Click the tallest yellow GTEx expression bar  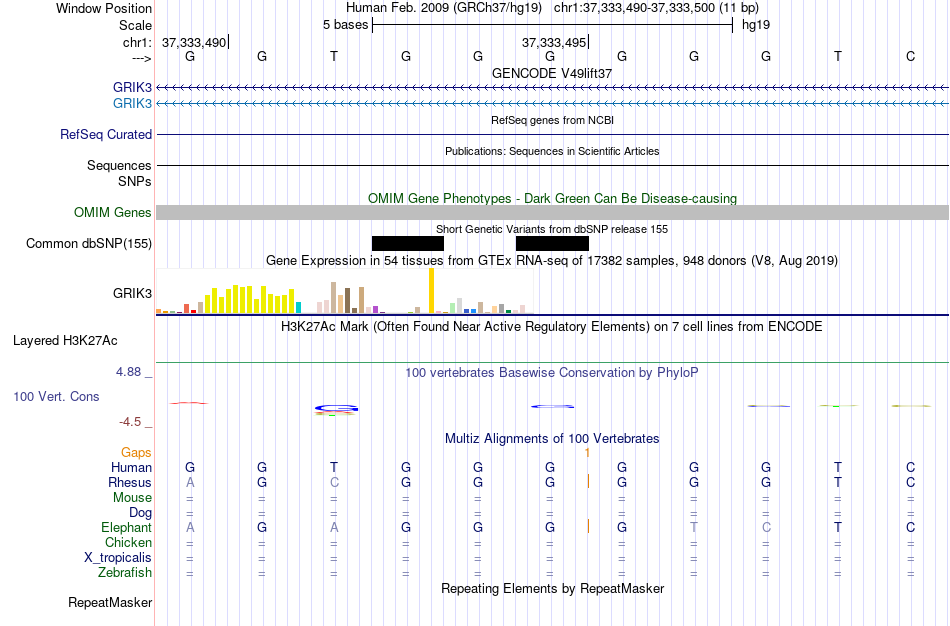(x=431, y=290)
